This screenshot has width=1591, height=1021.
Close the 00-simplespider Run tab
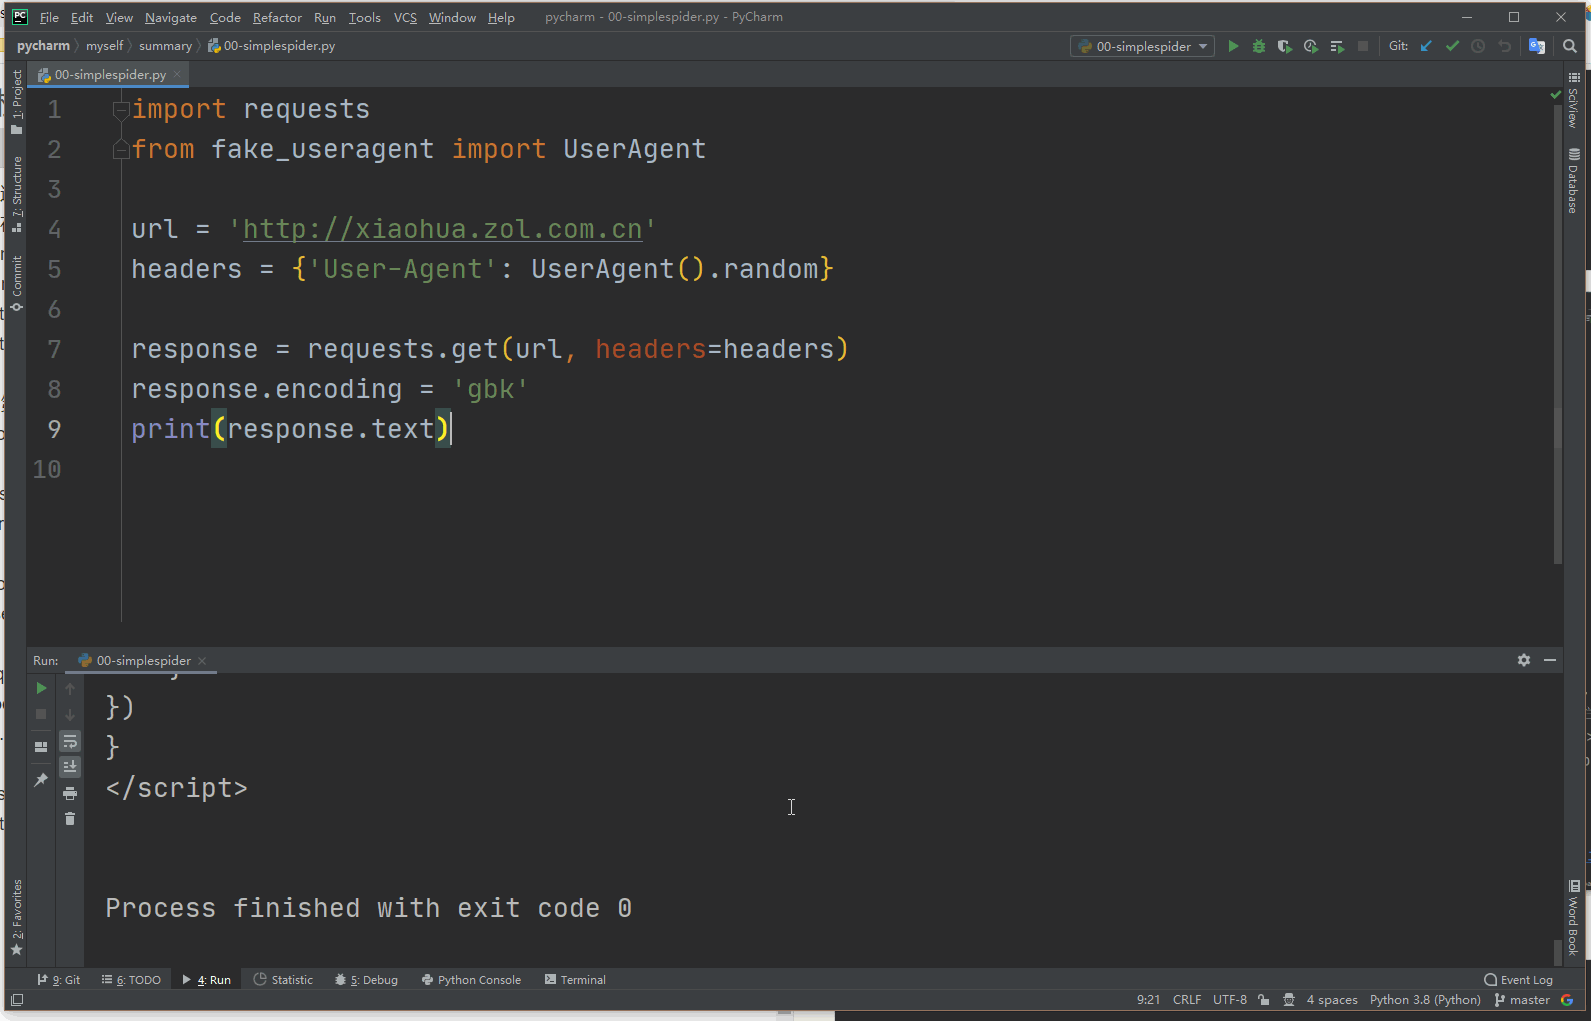202,661
